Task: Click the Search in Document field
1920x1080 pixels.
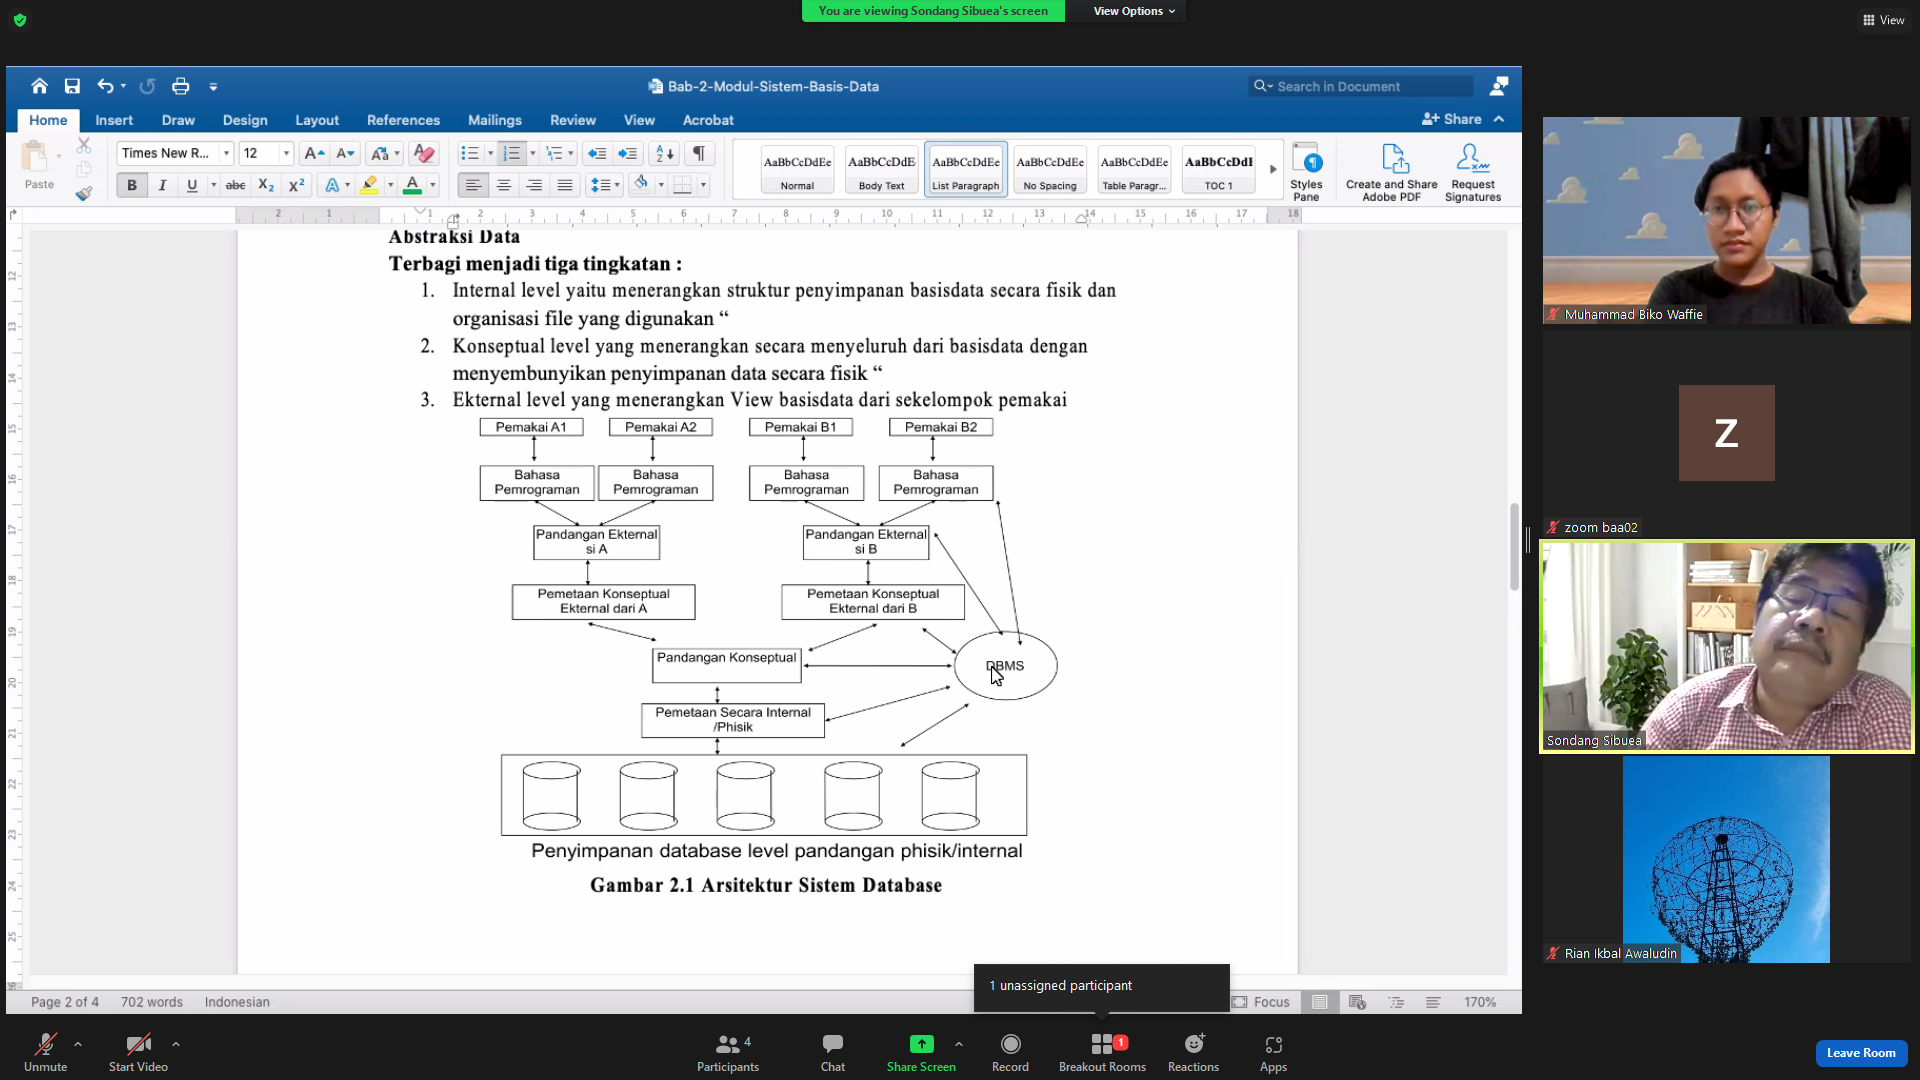Action: point(1361,87)
